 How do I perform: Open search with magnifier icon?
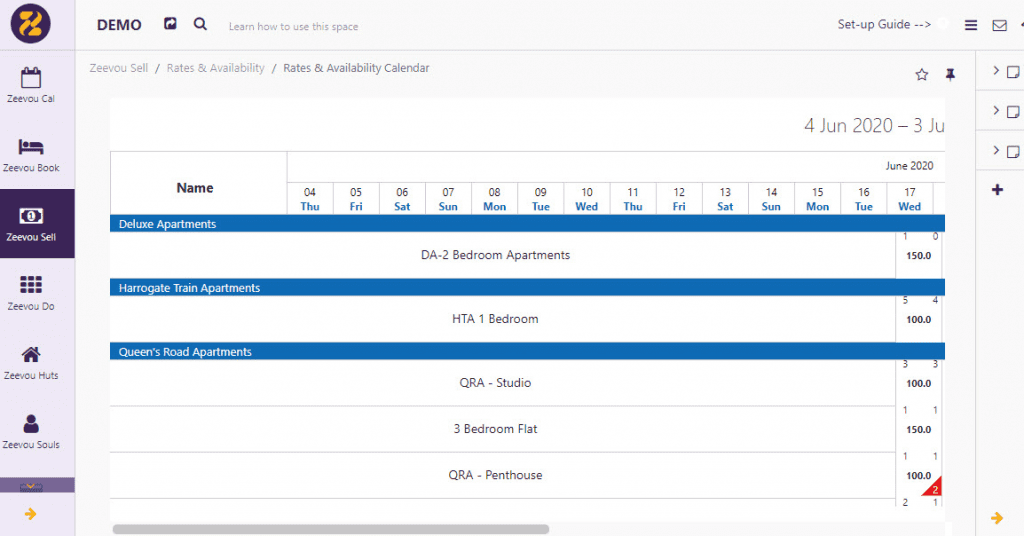(x=200, y=24)
